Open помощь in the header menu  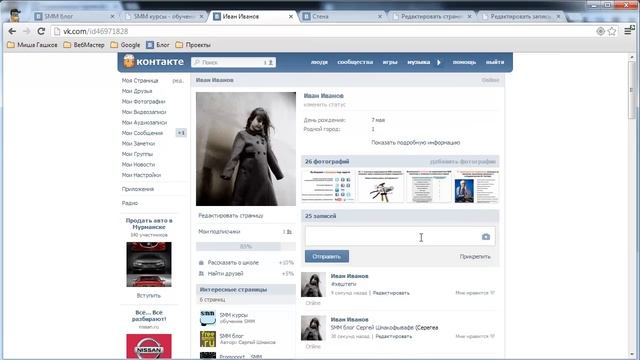464,62
